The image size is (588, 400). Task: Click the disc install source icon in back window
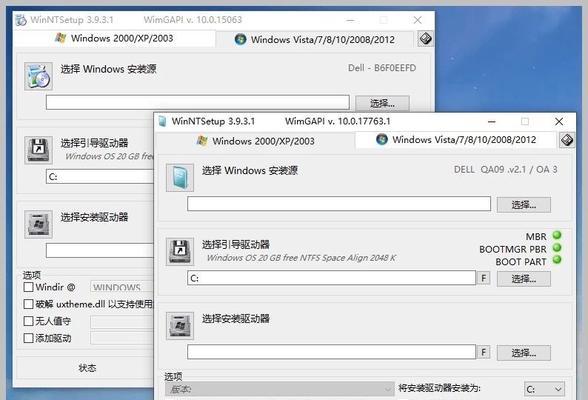38,76
